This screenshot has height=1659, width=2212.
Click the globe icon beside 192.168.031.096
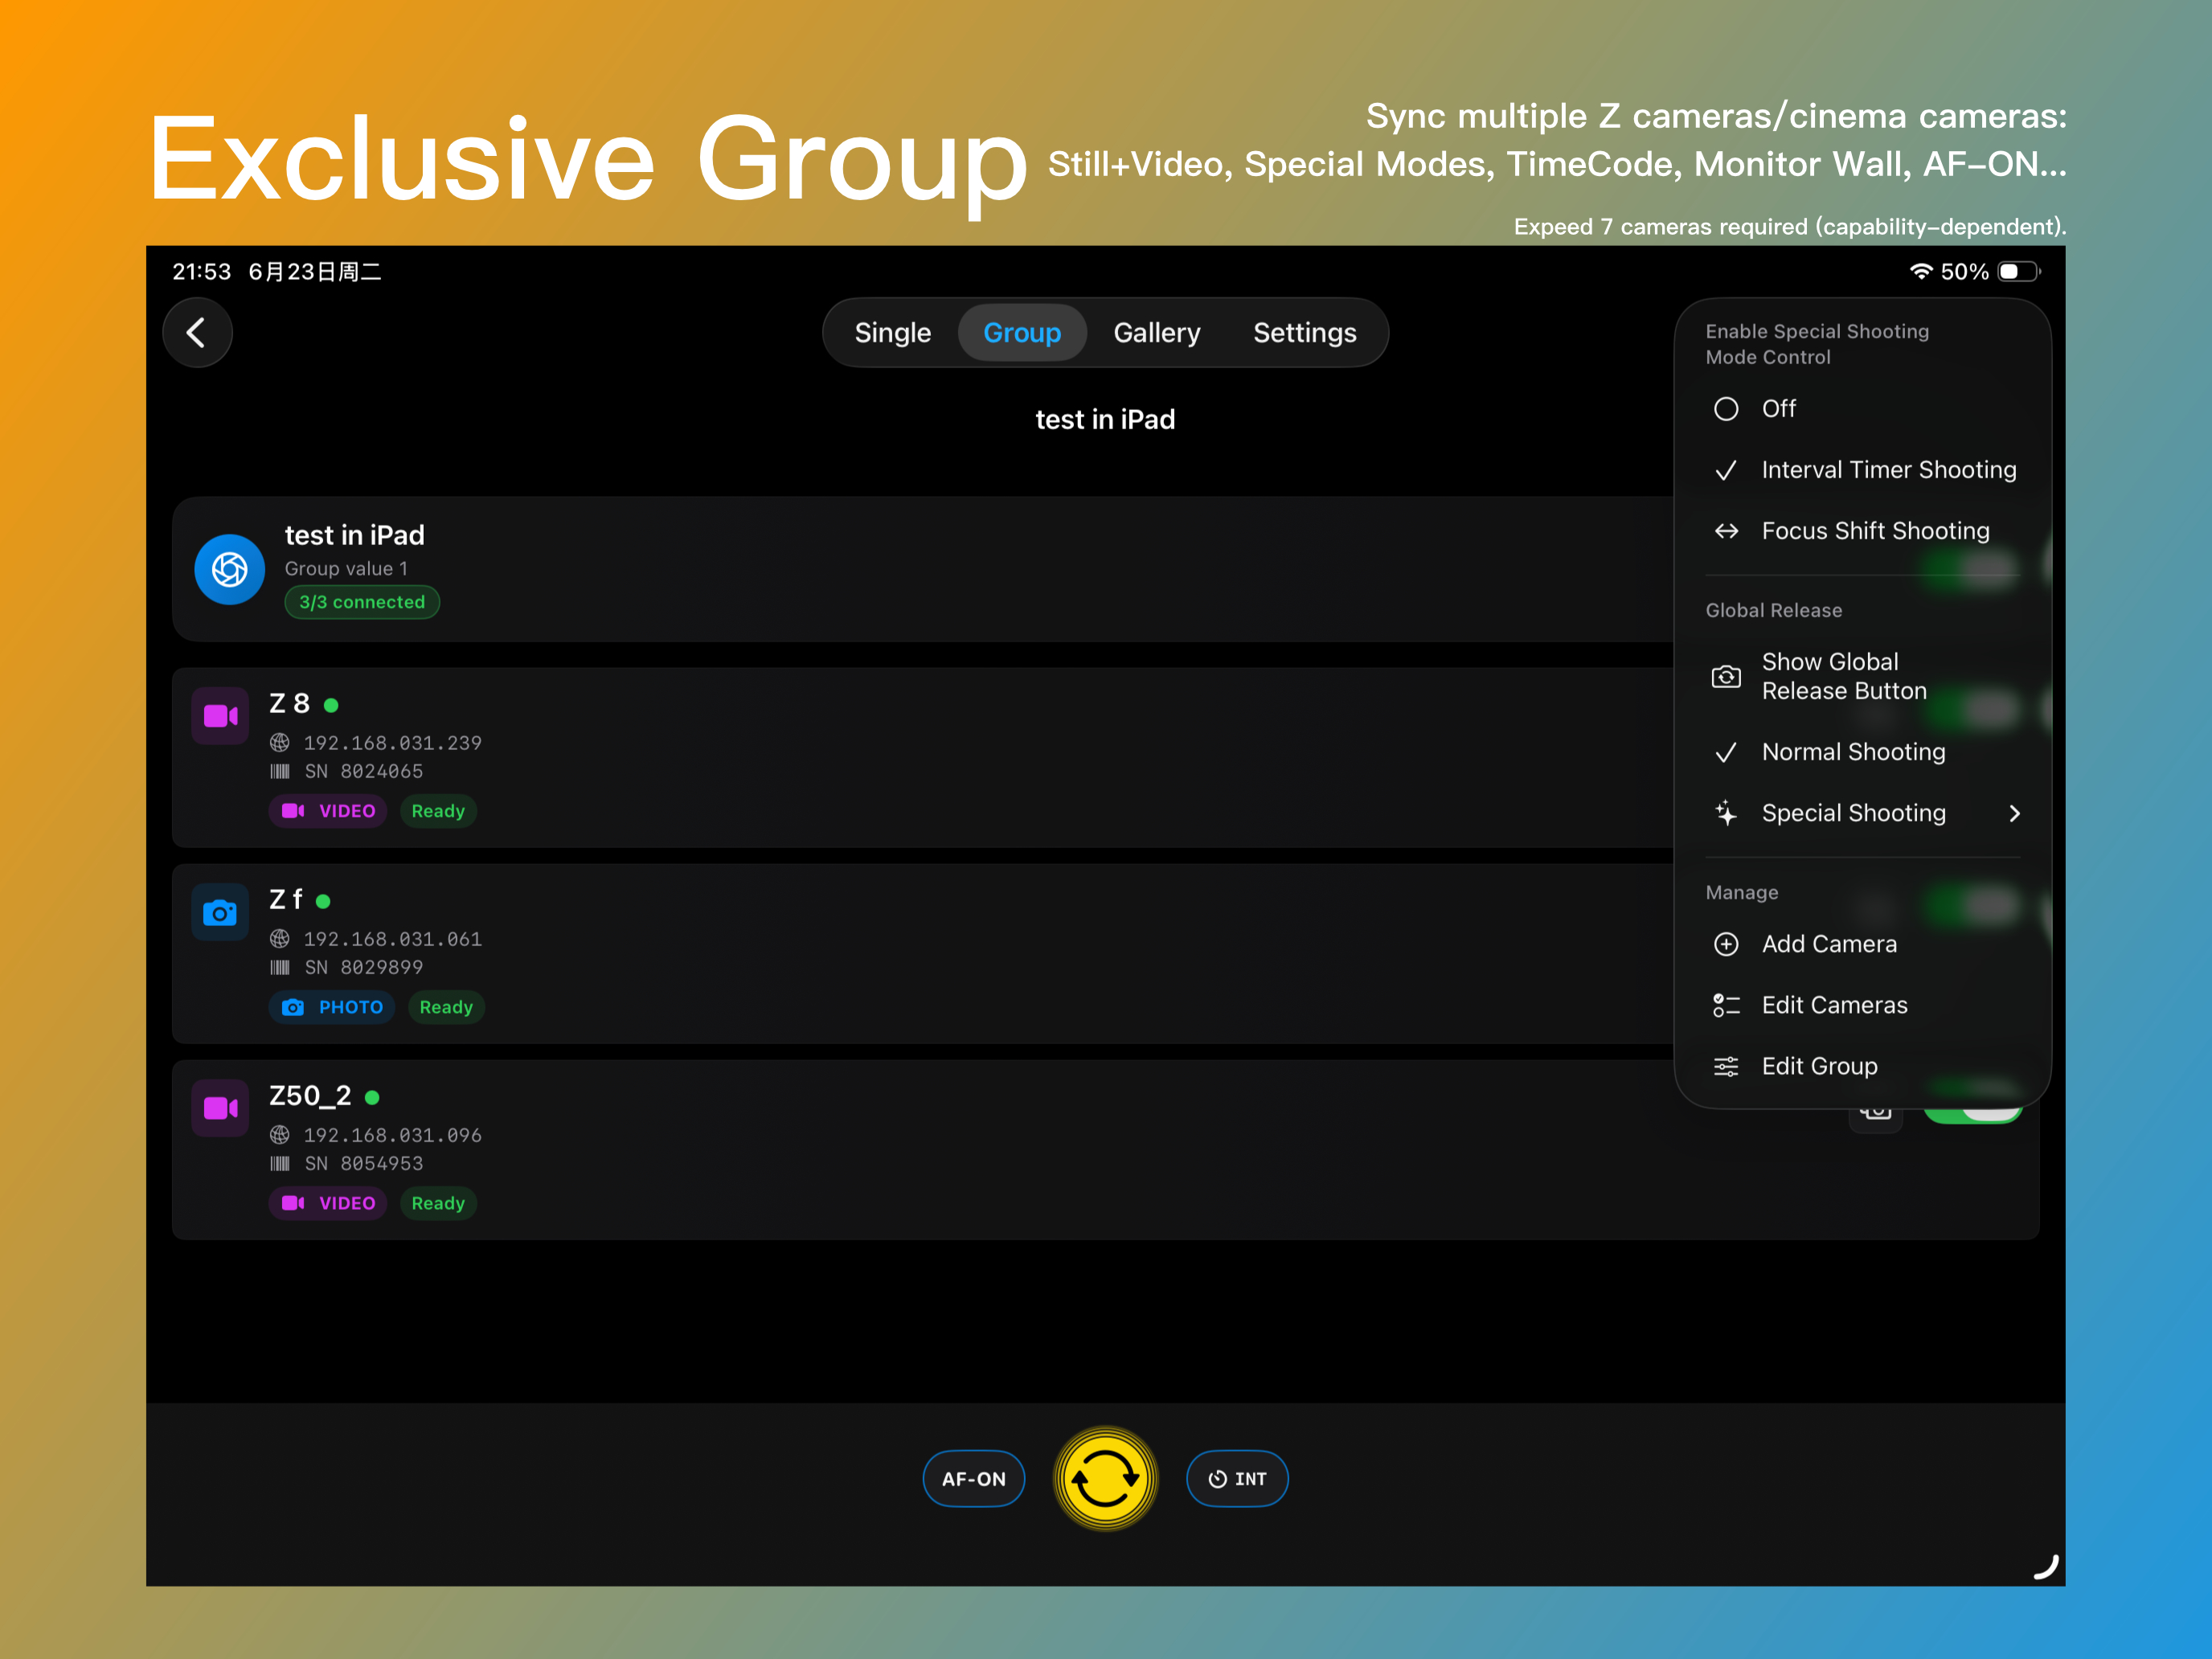[280, 1135]
